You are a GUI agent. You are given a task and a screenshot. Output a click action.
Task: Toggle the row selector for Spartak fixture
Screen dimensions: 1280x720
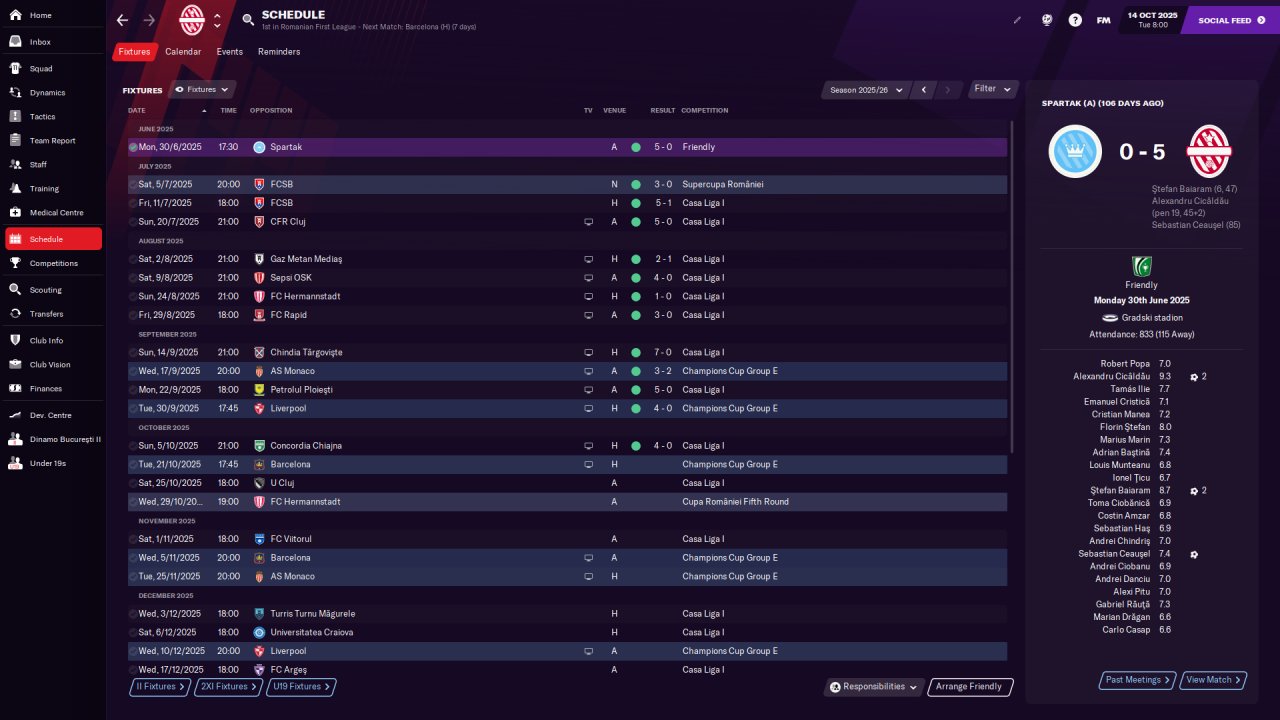pos(133,147)
